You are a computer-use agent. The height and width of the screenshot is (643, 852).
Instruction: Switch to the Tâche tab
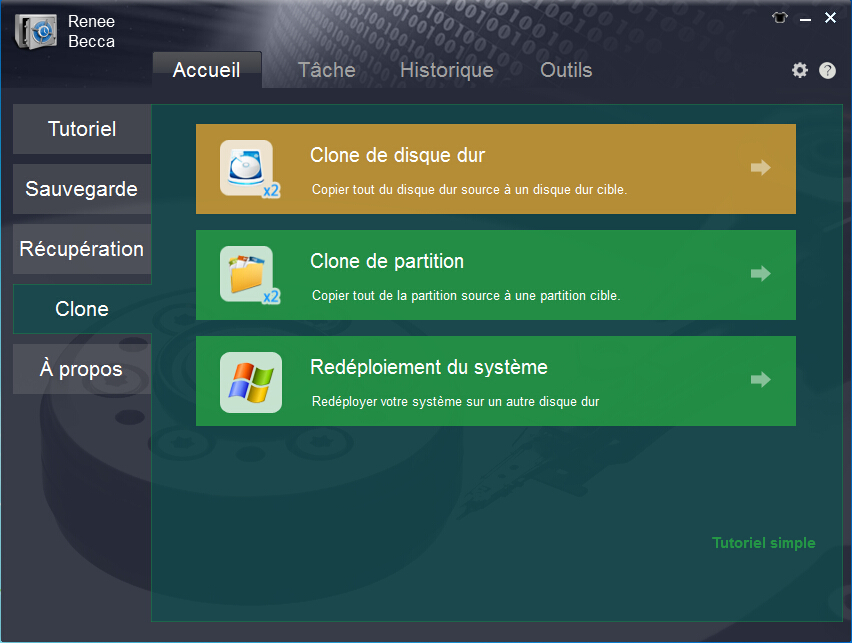point(327,70)
